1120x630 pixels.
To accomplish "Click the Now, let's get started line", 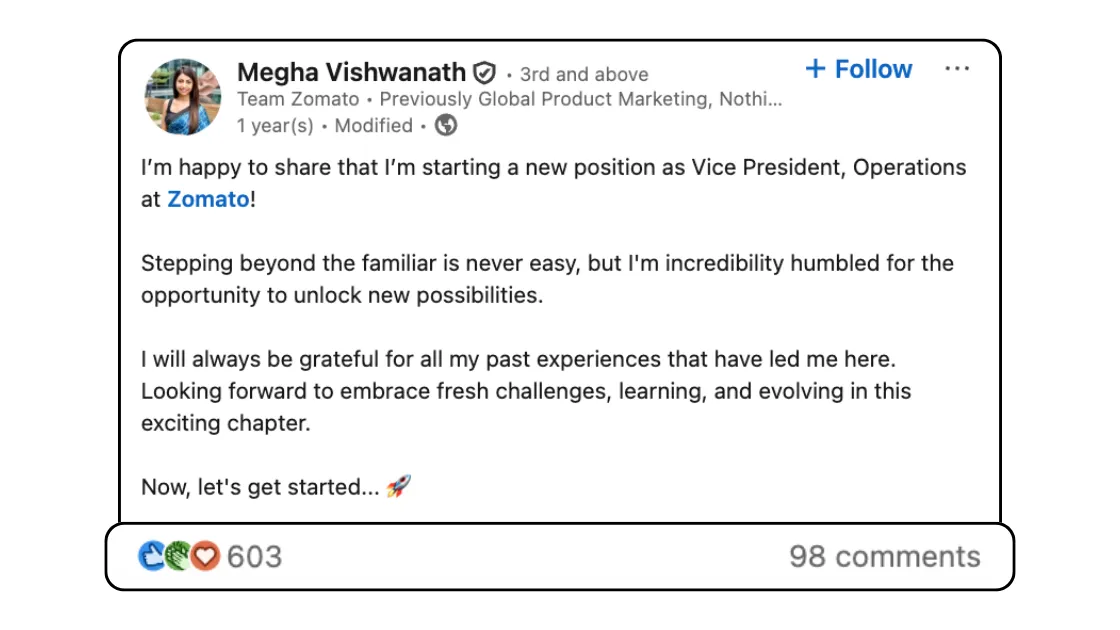I will point(260,487).
